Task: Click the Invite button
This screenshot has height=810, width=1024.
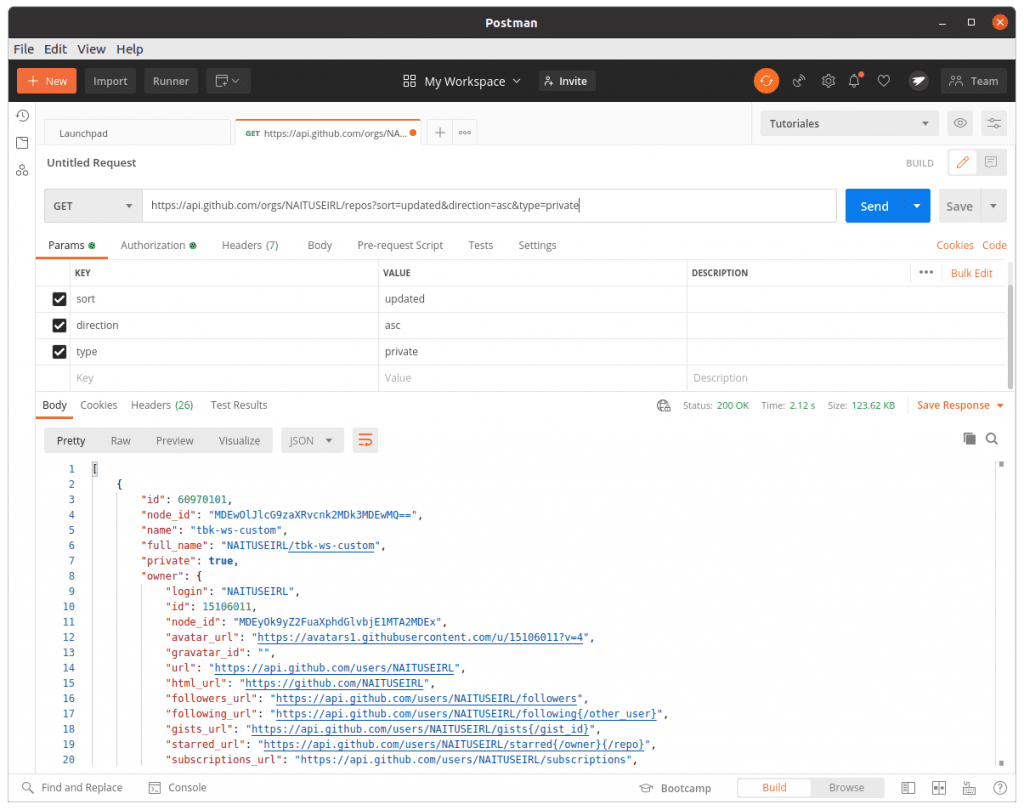Action: click(566, 81)
